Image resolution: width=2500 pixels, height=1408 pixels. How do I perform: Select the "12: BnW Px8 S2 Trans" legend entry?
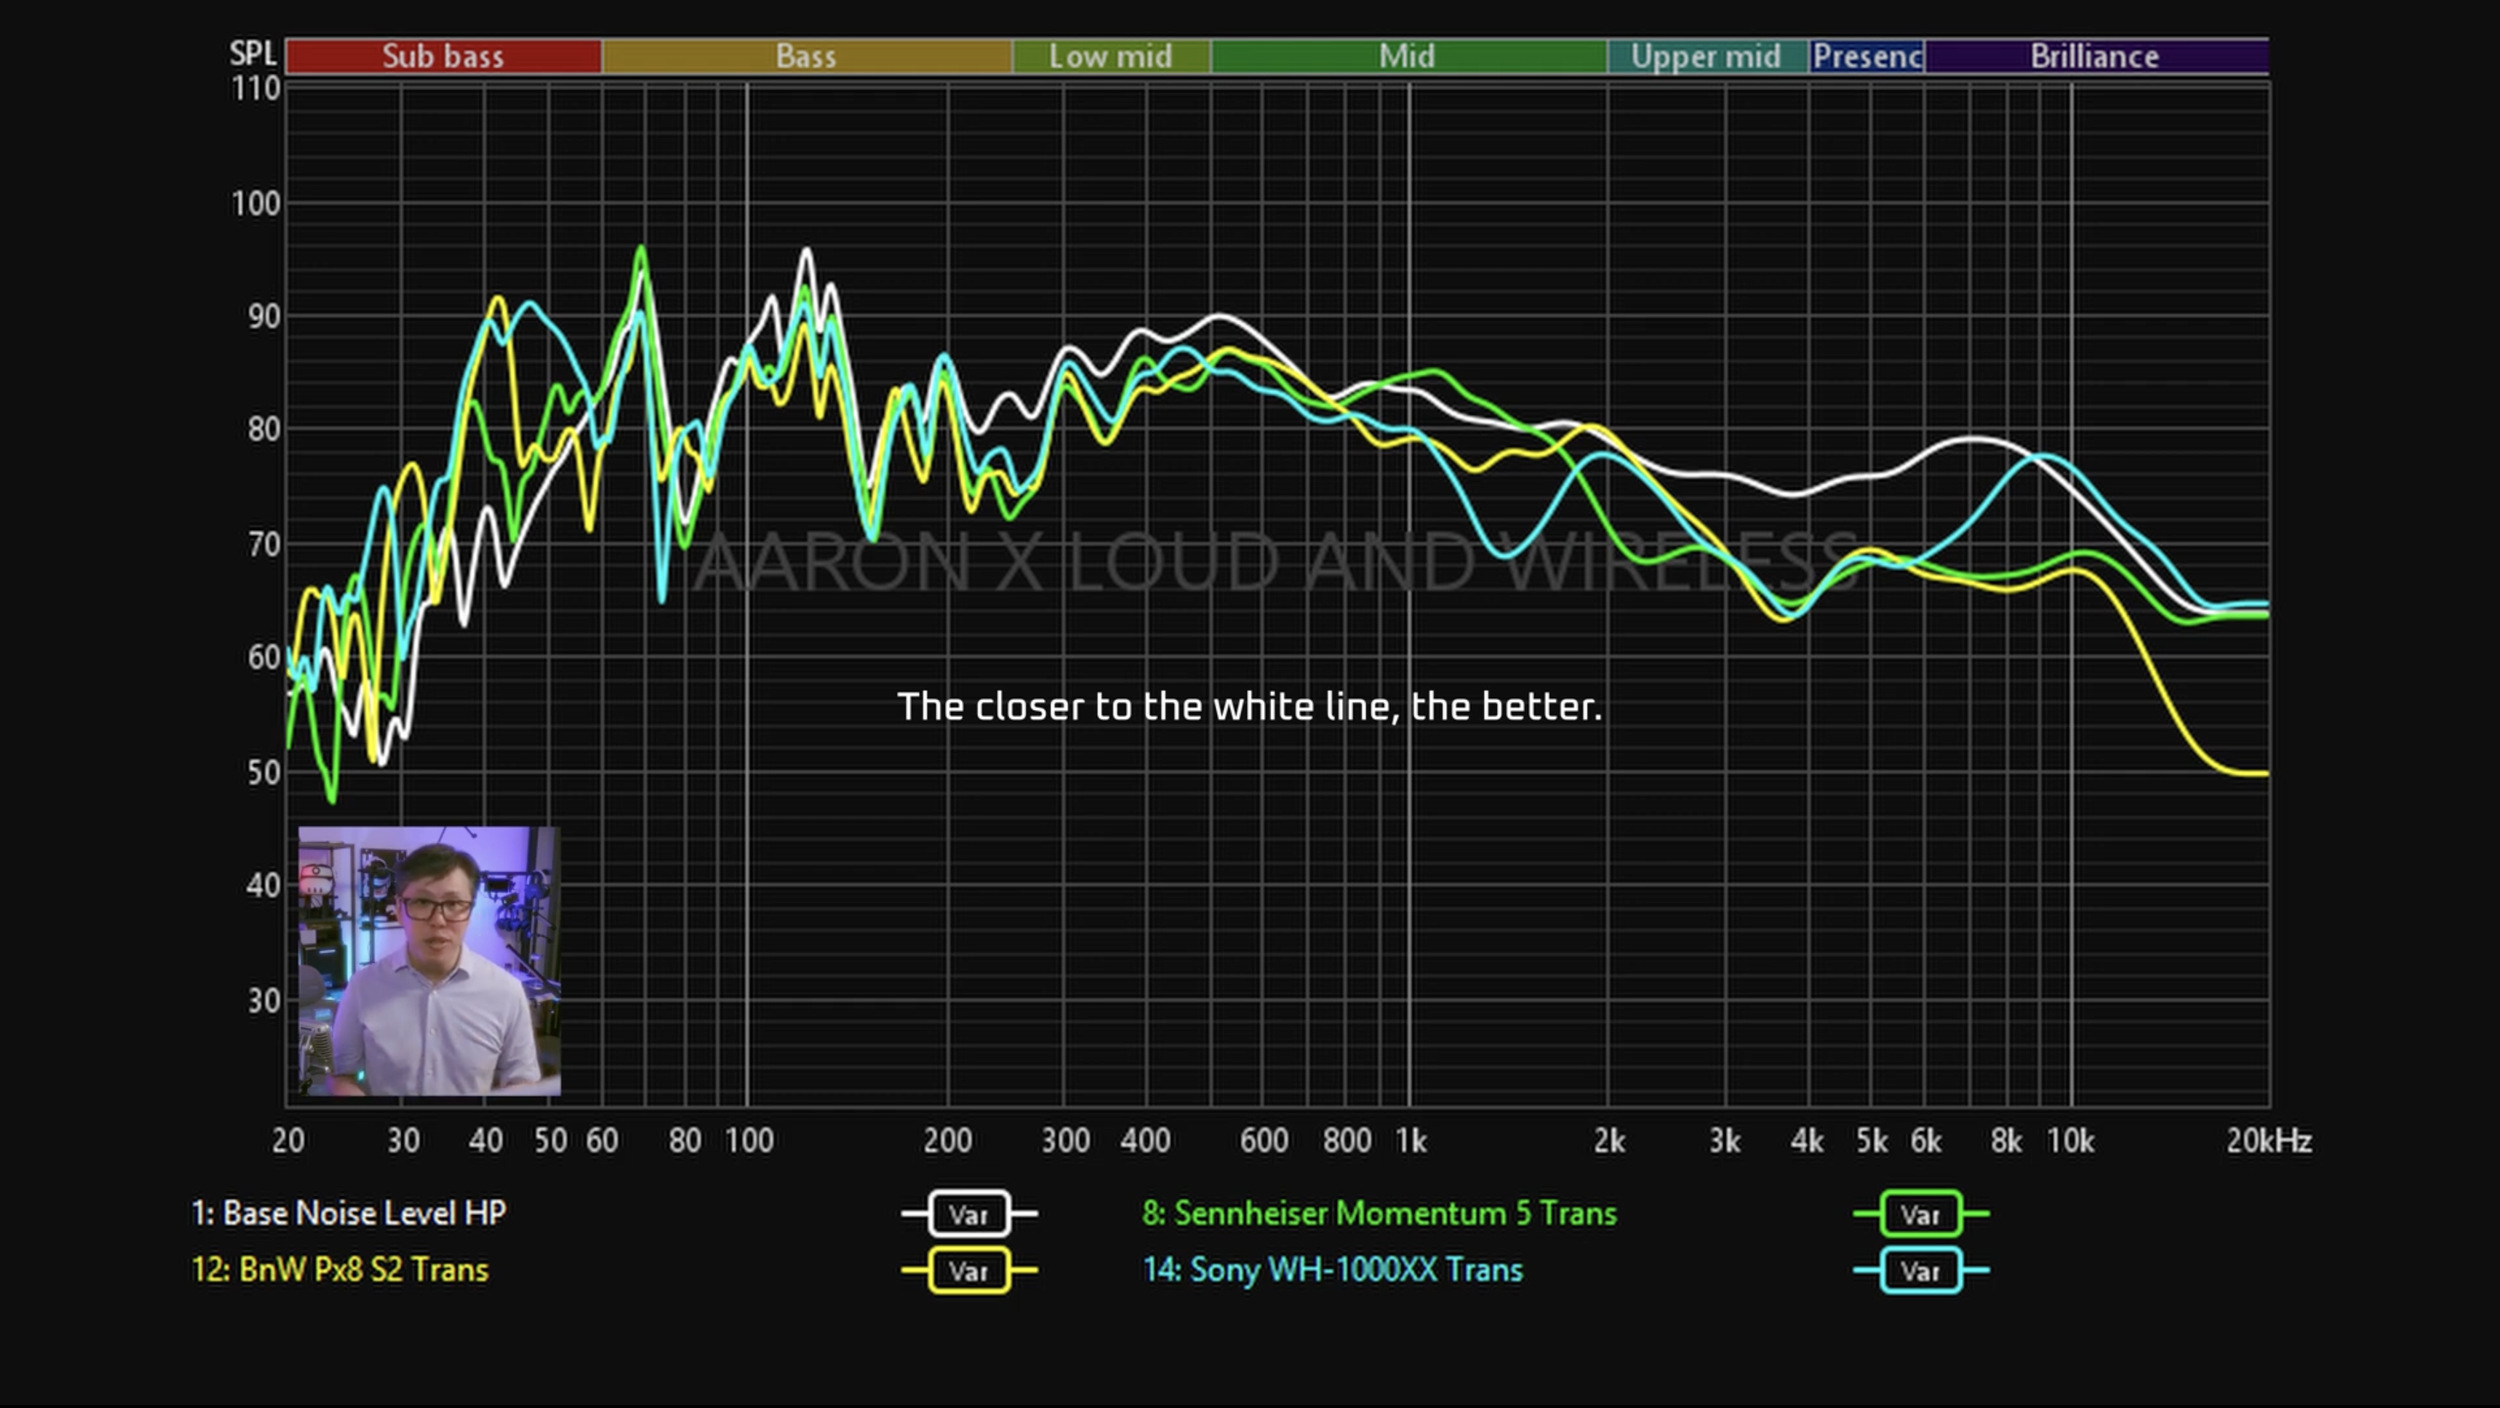[x=340, y=1270]
